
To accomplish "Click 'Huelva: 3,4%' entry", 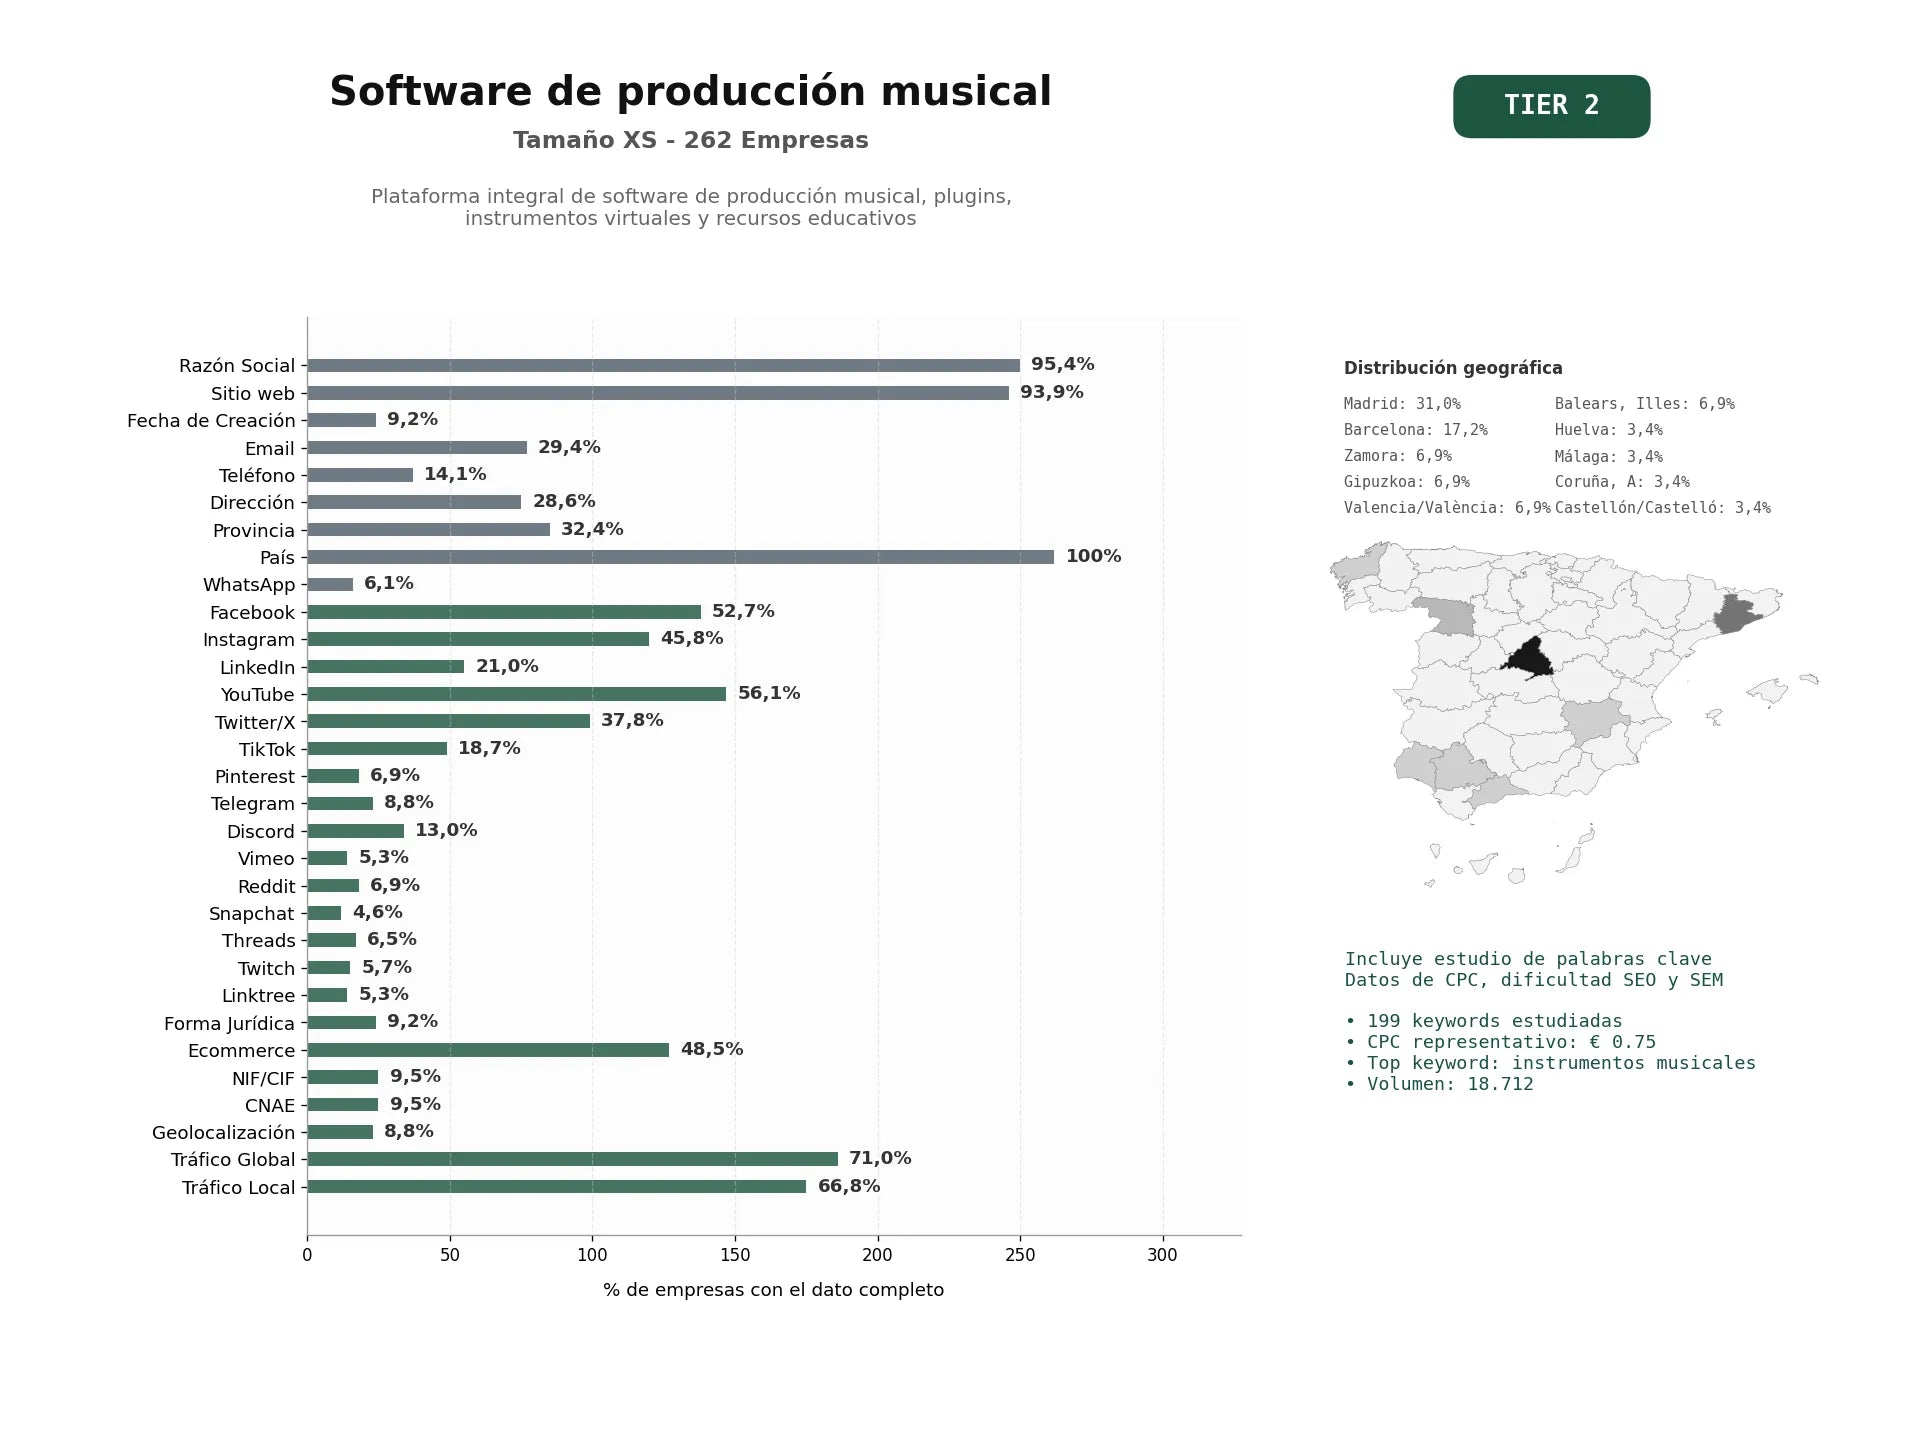I will 1609,430.
